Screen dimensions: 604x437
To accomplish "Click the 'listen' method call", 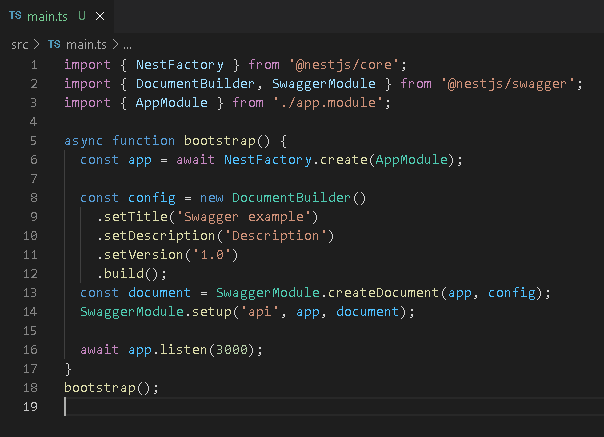I will [184, 350].
